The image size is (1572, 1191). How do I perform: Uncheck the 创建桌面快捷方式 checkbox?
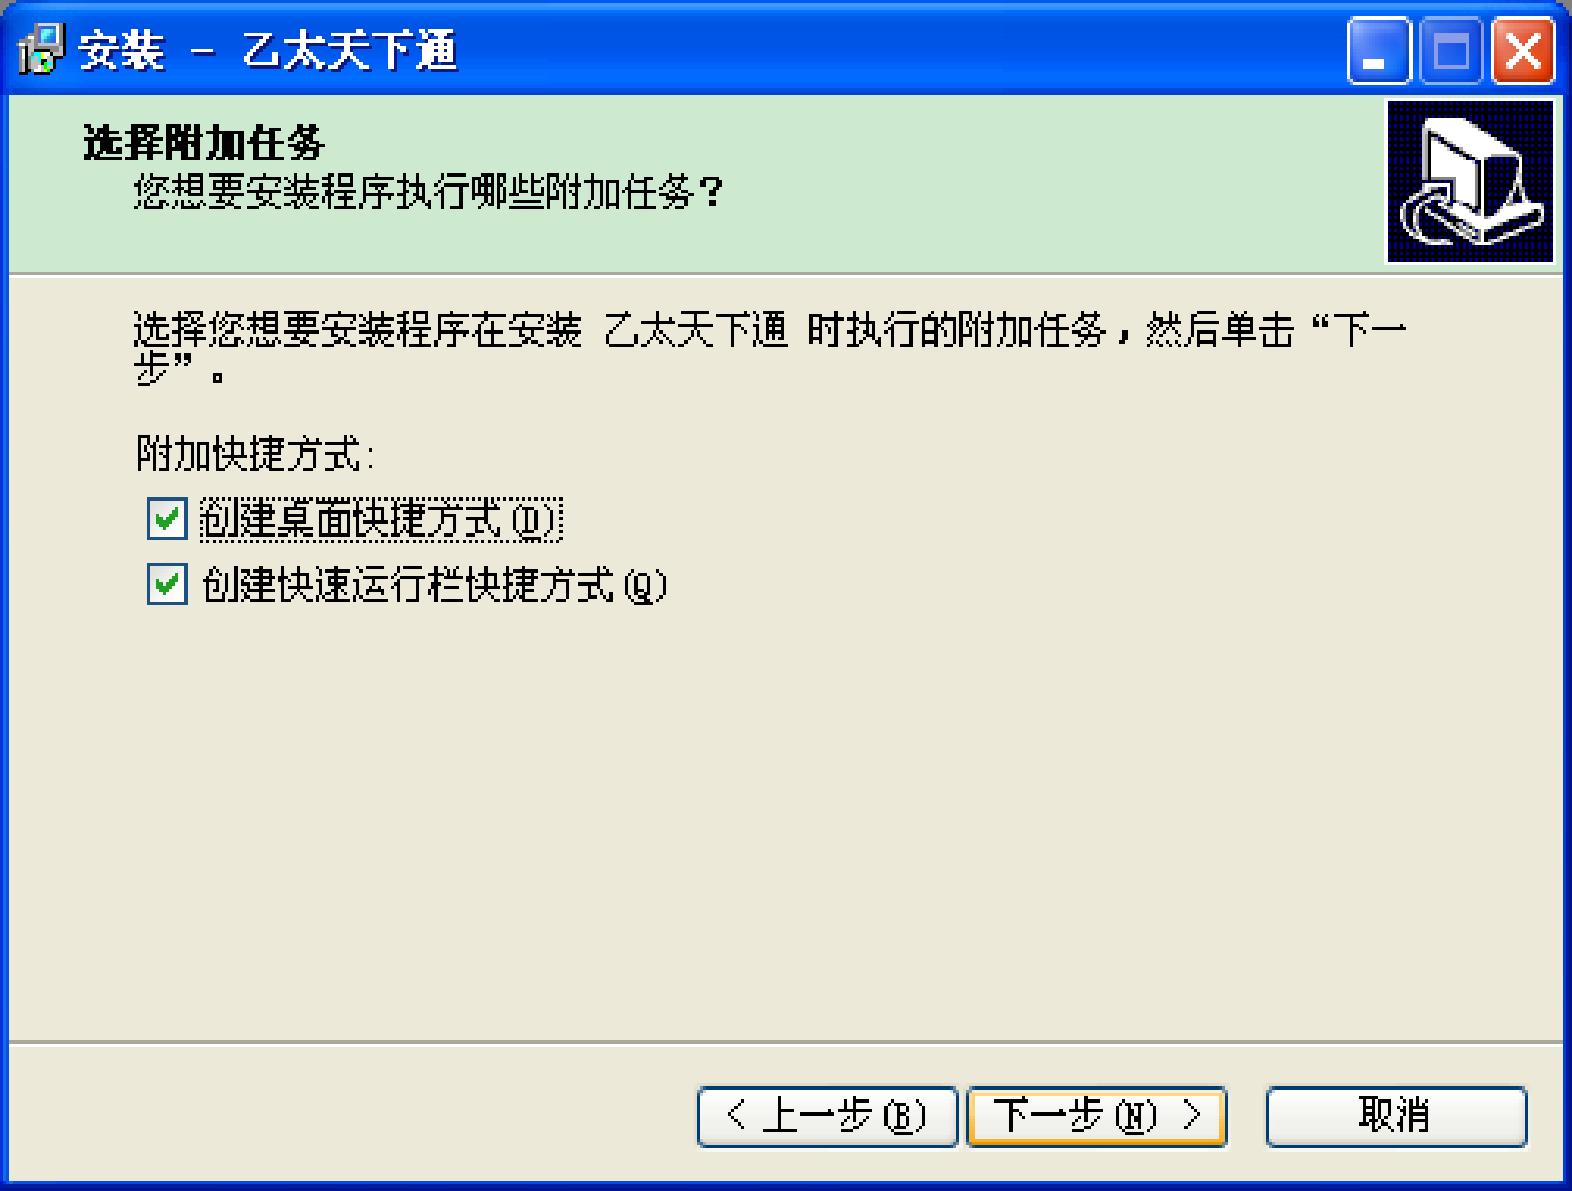click(167, 519)
